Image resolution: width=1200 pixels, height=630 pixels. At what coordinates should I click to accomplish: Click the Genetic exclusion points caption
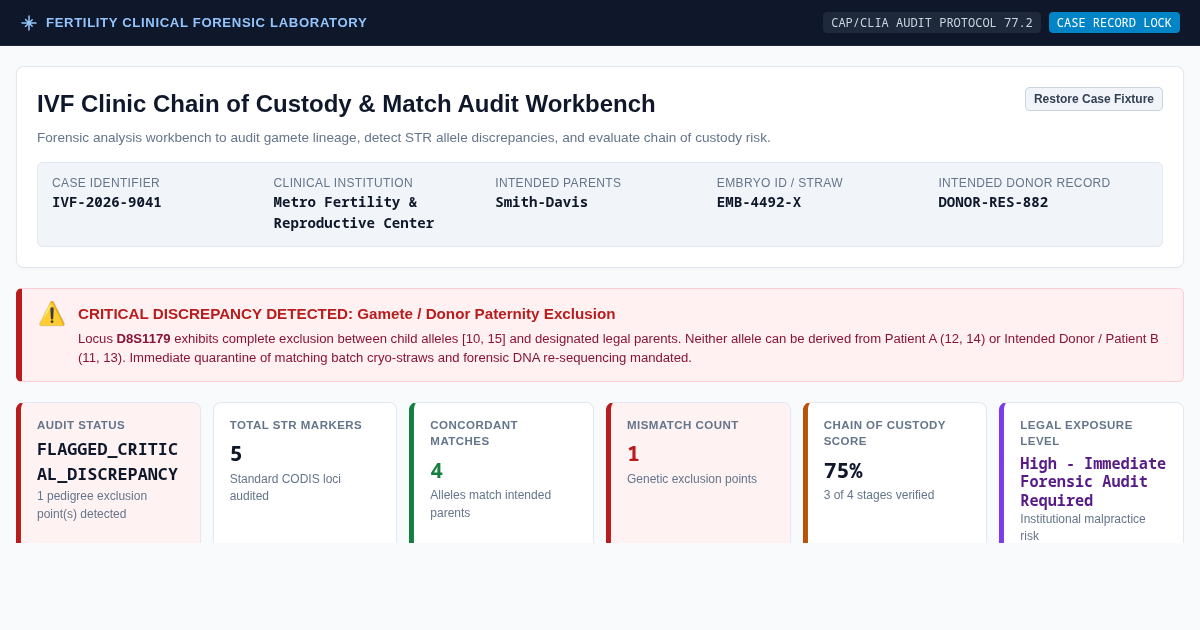[692, 479]
